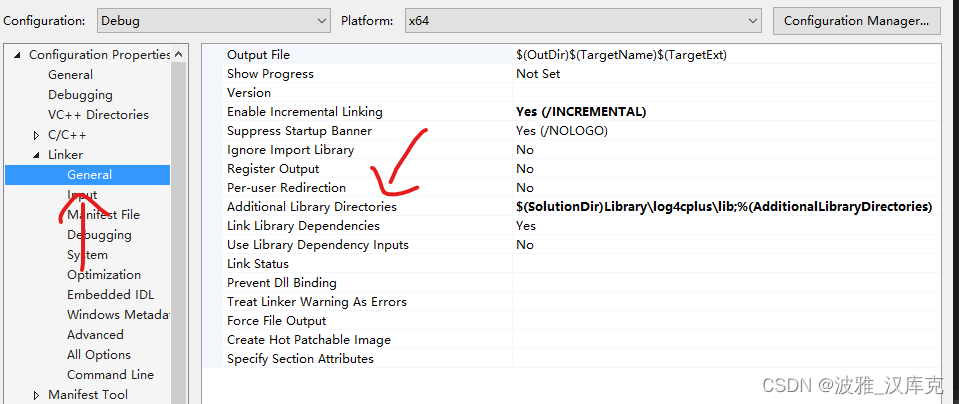Expand the Manifest Tool node arrow
The image size is (959, 404).
36,395
